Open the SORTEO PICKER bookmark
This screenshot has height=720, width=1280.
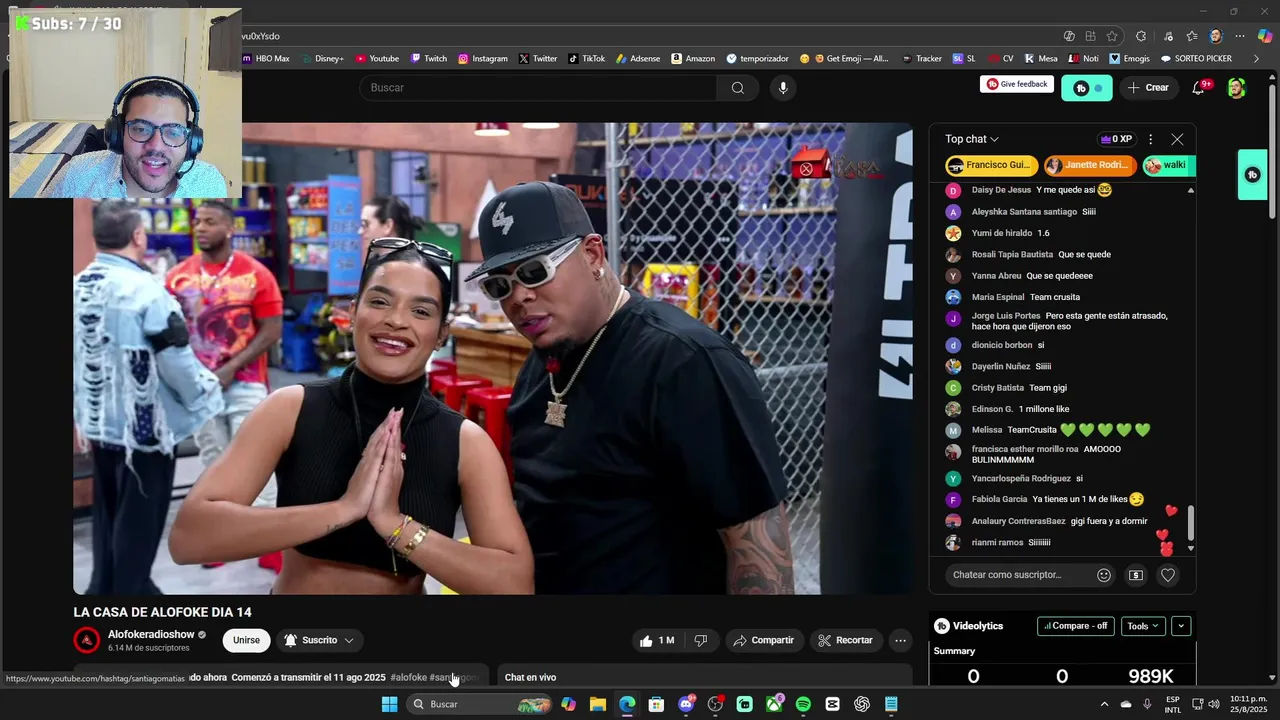coord(1196,59)
